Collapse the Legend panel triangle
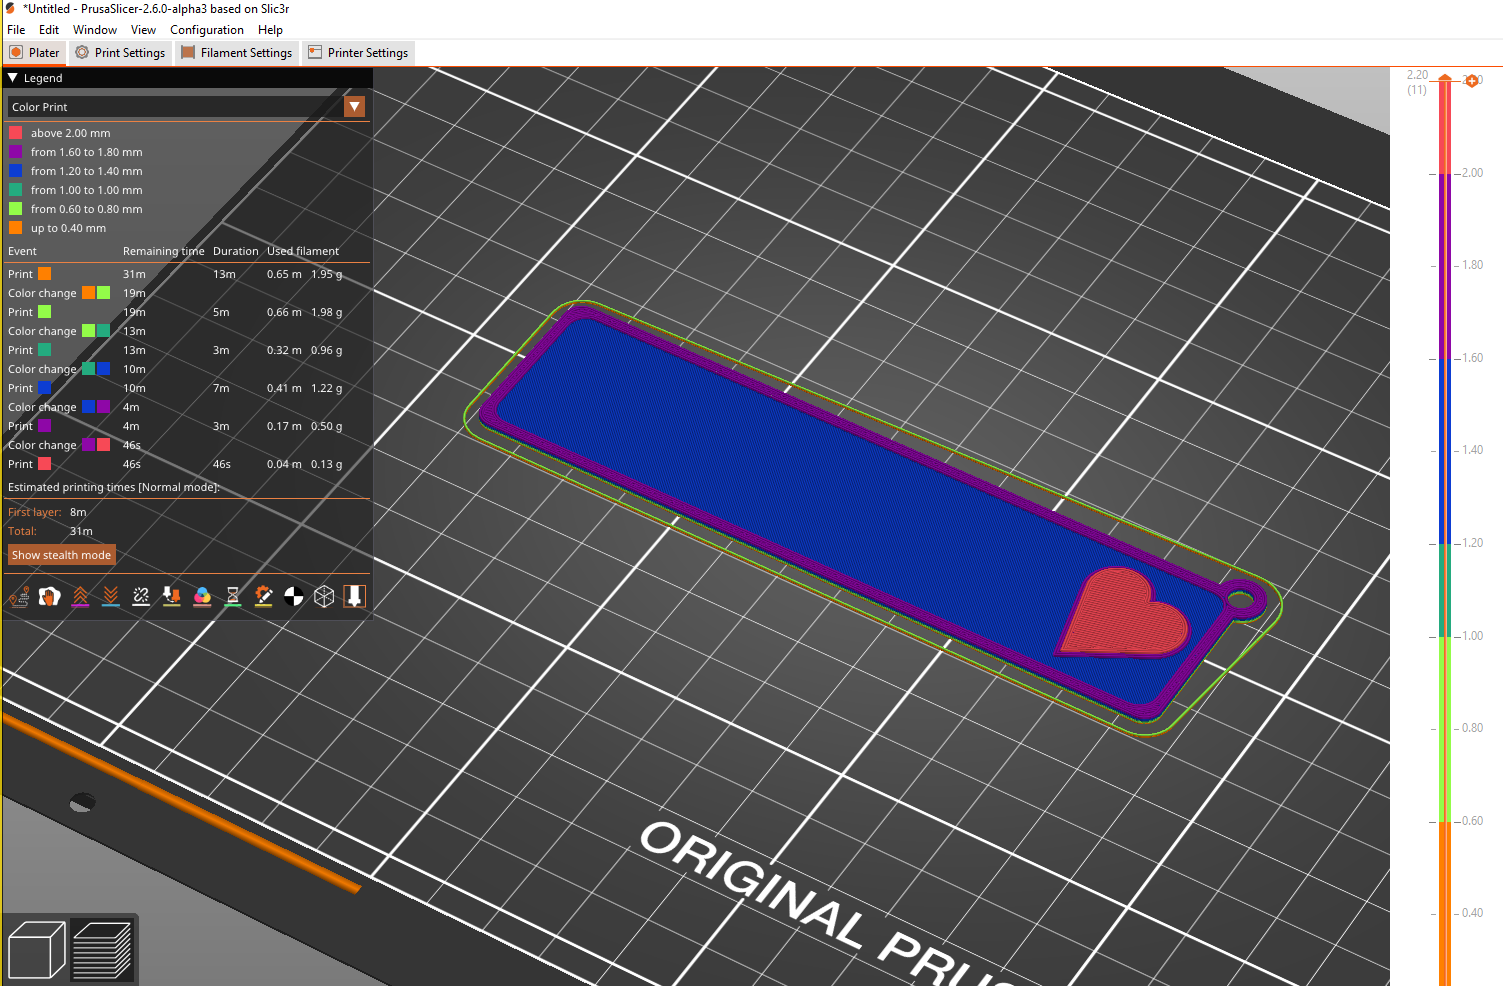The image size is (1503, 986). pyautogui.click(x=13, y=78)
